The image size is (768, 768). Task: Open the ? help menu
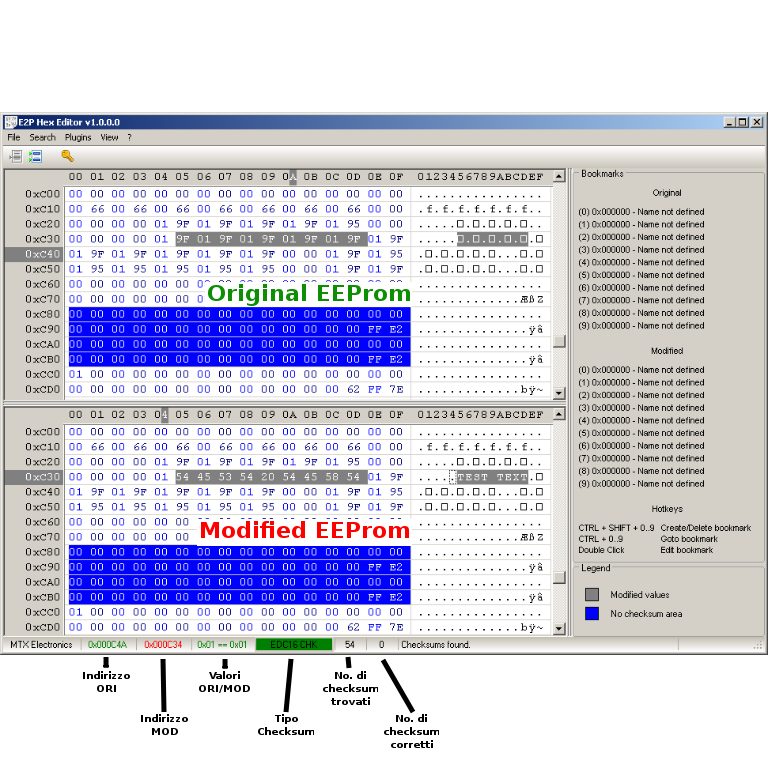pyautogui.click(x=129, y=137)
